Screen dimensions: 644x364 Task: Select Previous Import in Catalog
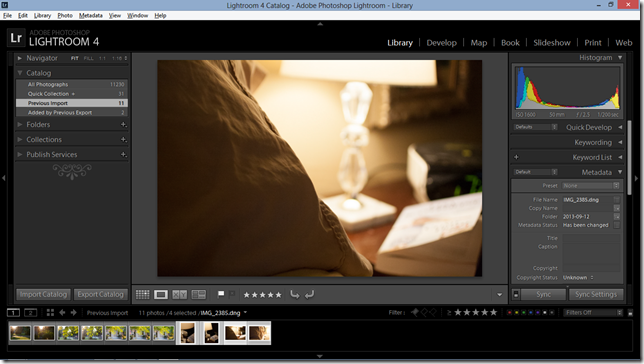click(x=72, y=103)
